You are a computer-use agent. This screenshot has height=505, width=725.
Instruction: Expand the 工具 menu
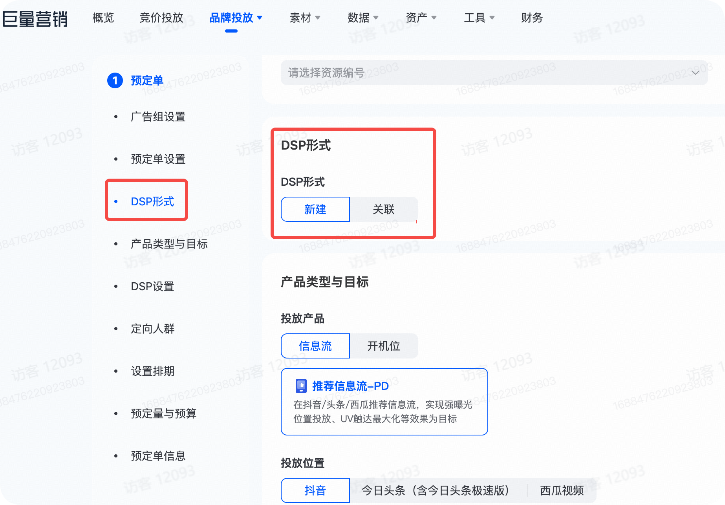click(x=479, y=18)
